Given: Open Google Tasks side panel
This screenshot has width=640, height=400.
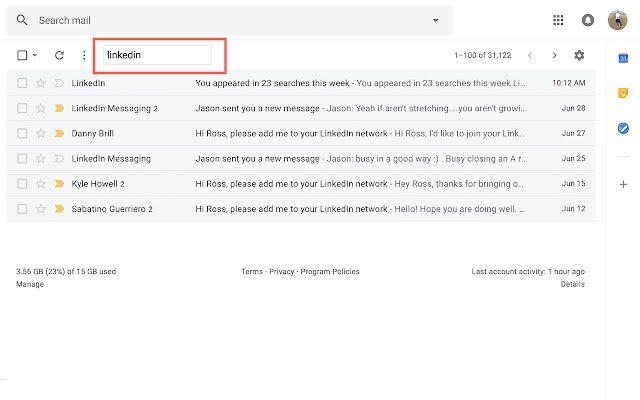Looking at the screenshot, I should tap(623, 129).
